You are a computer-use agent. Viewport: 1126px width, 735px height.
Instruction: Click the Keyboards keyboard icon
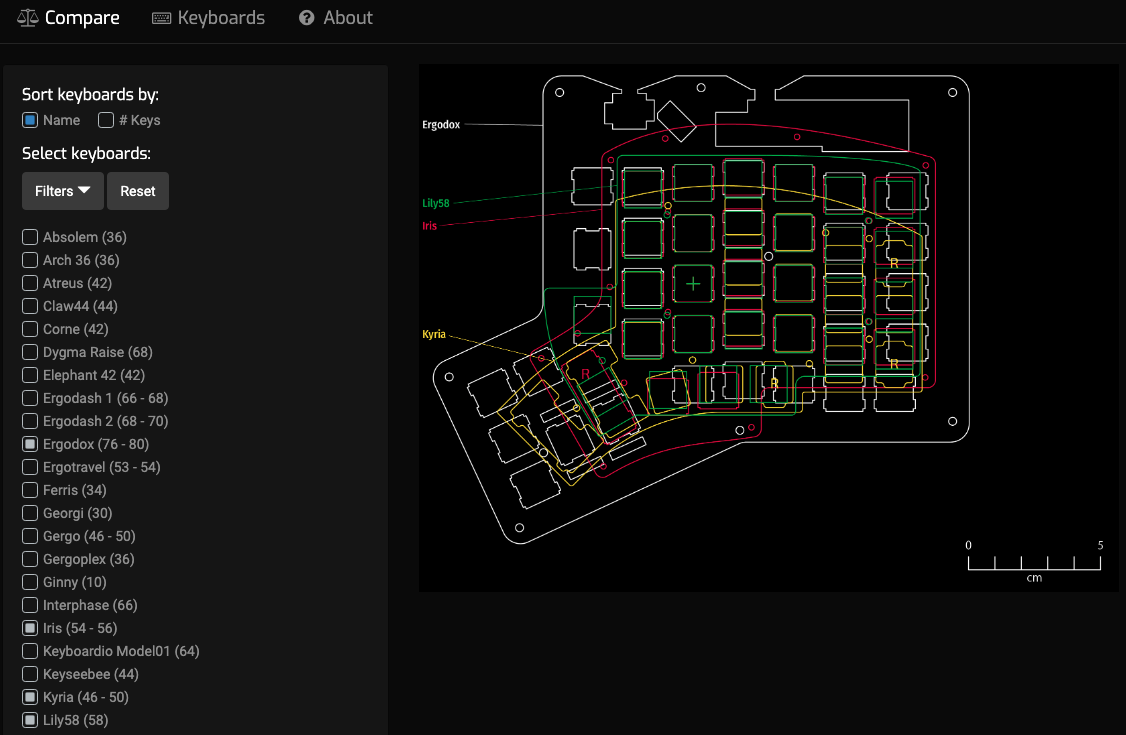(162, 18)
